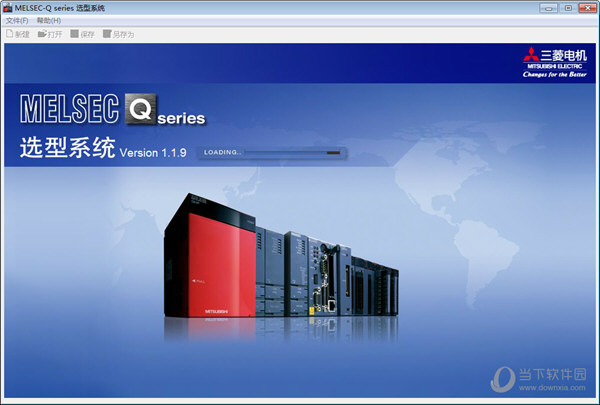The image size is (600, 405).
Task: Maximize the MELSEC-Q window
Action: tap(568, 8)
